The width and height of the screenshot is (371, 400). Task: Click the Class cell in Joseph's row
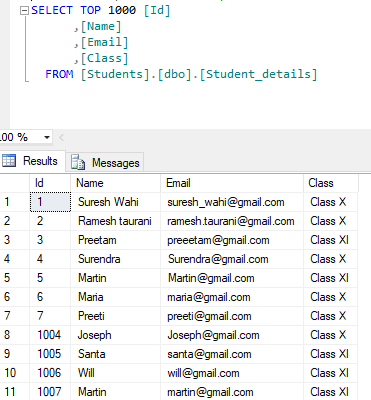331,335
